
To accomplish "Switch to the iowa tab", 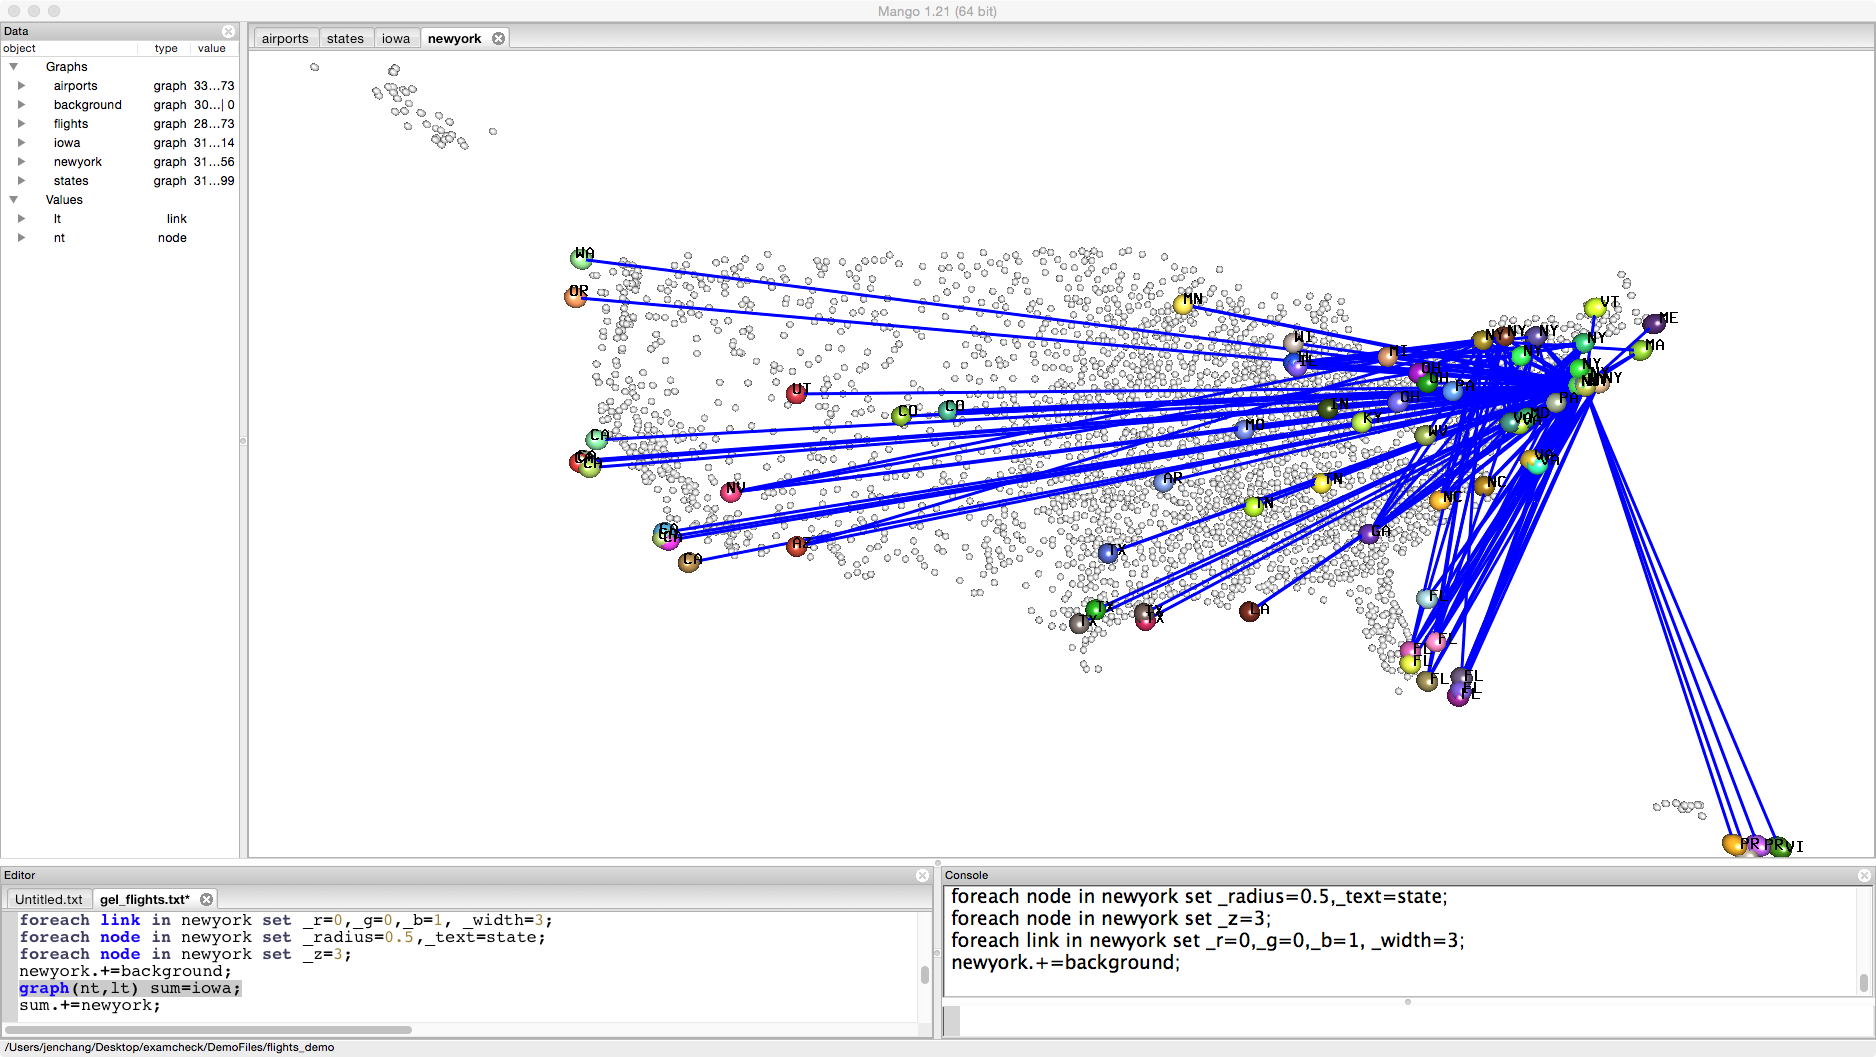I will pyautogui.click(x=396, y=38).
